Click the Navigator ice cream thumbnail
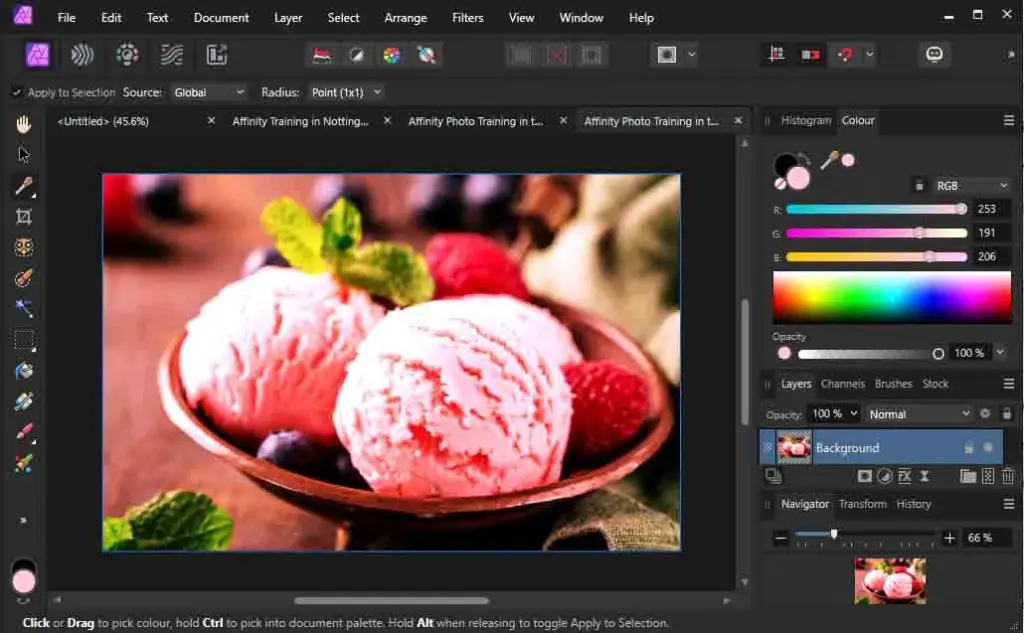1024x633 pixels. pyautogui.click(x=890, y=580)
